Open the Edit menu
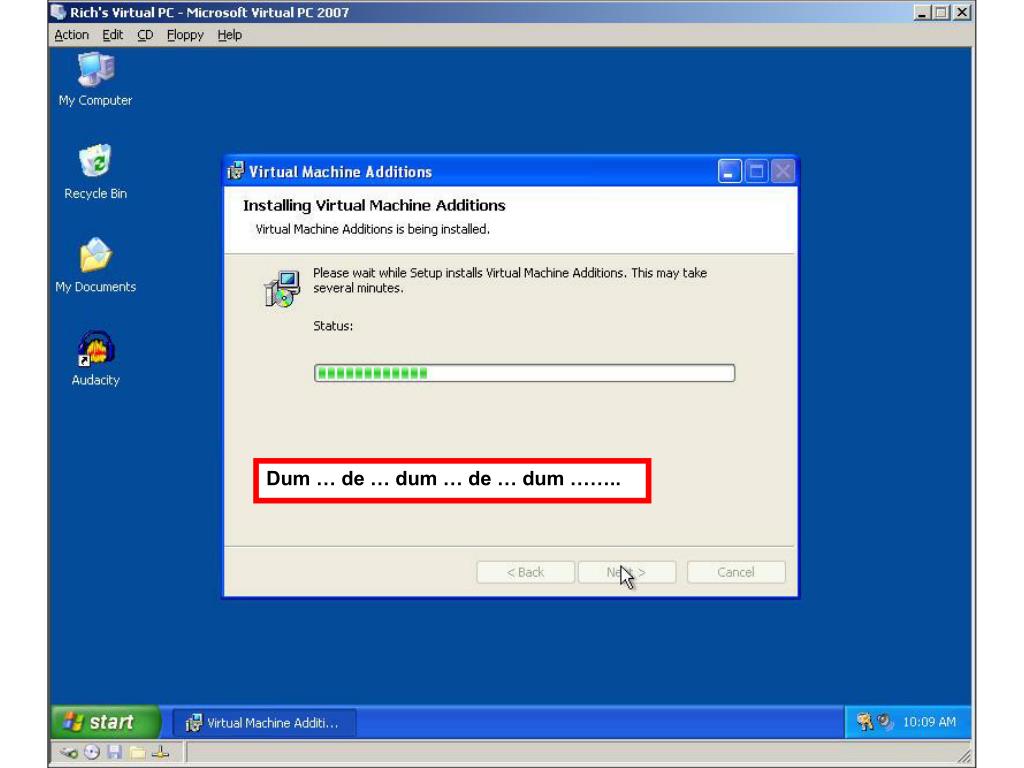 pos(112,35)
